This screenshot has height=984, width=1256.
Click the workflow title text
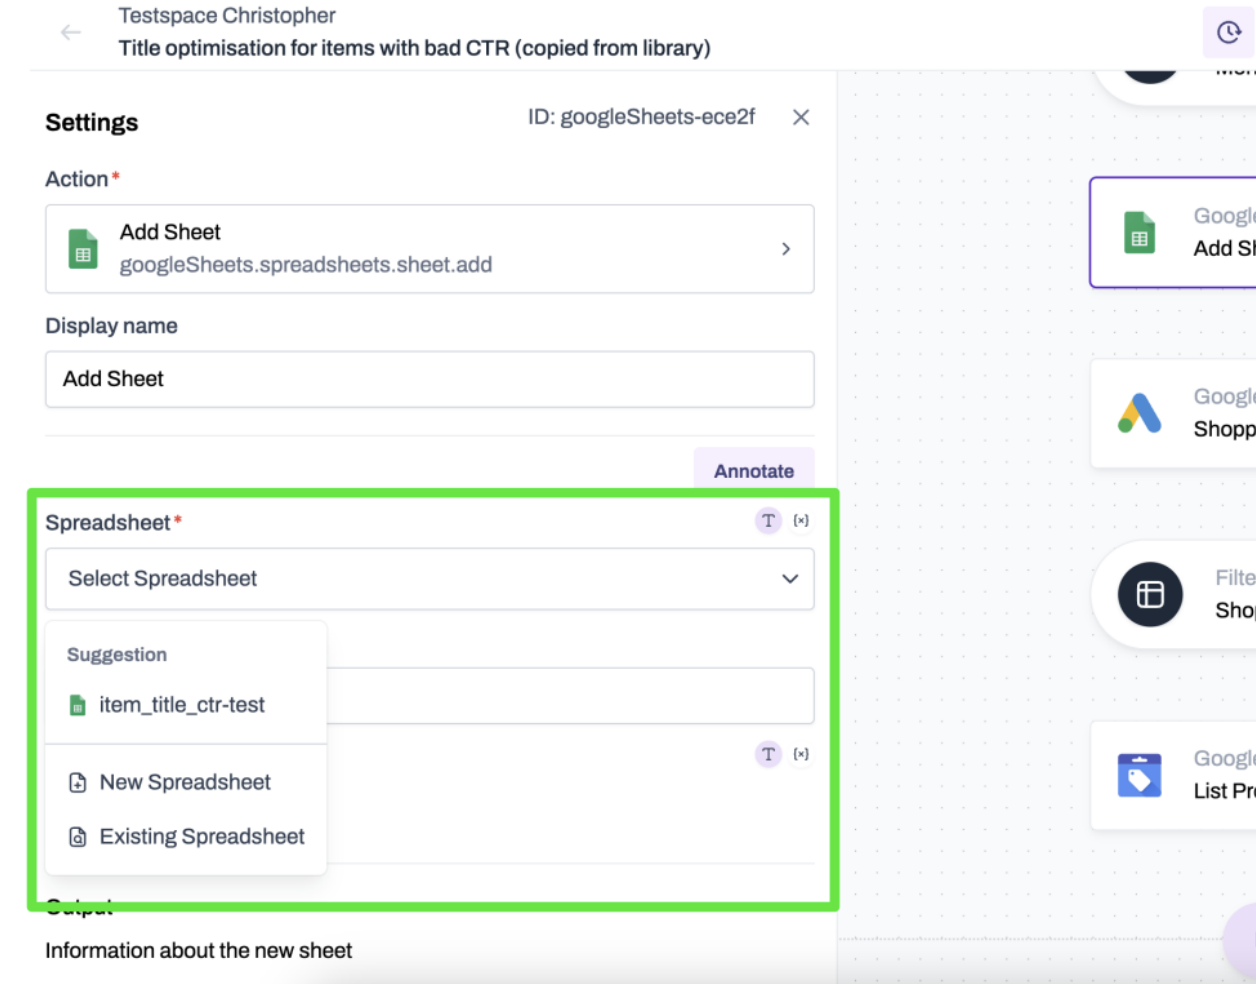tap(414, 48)
